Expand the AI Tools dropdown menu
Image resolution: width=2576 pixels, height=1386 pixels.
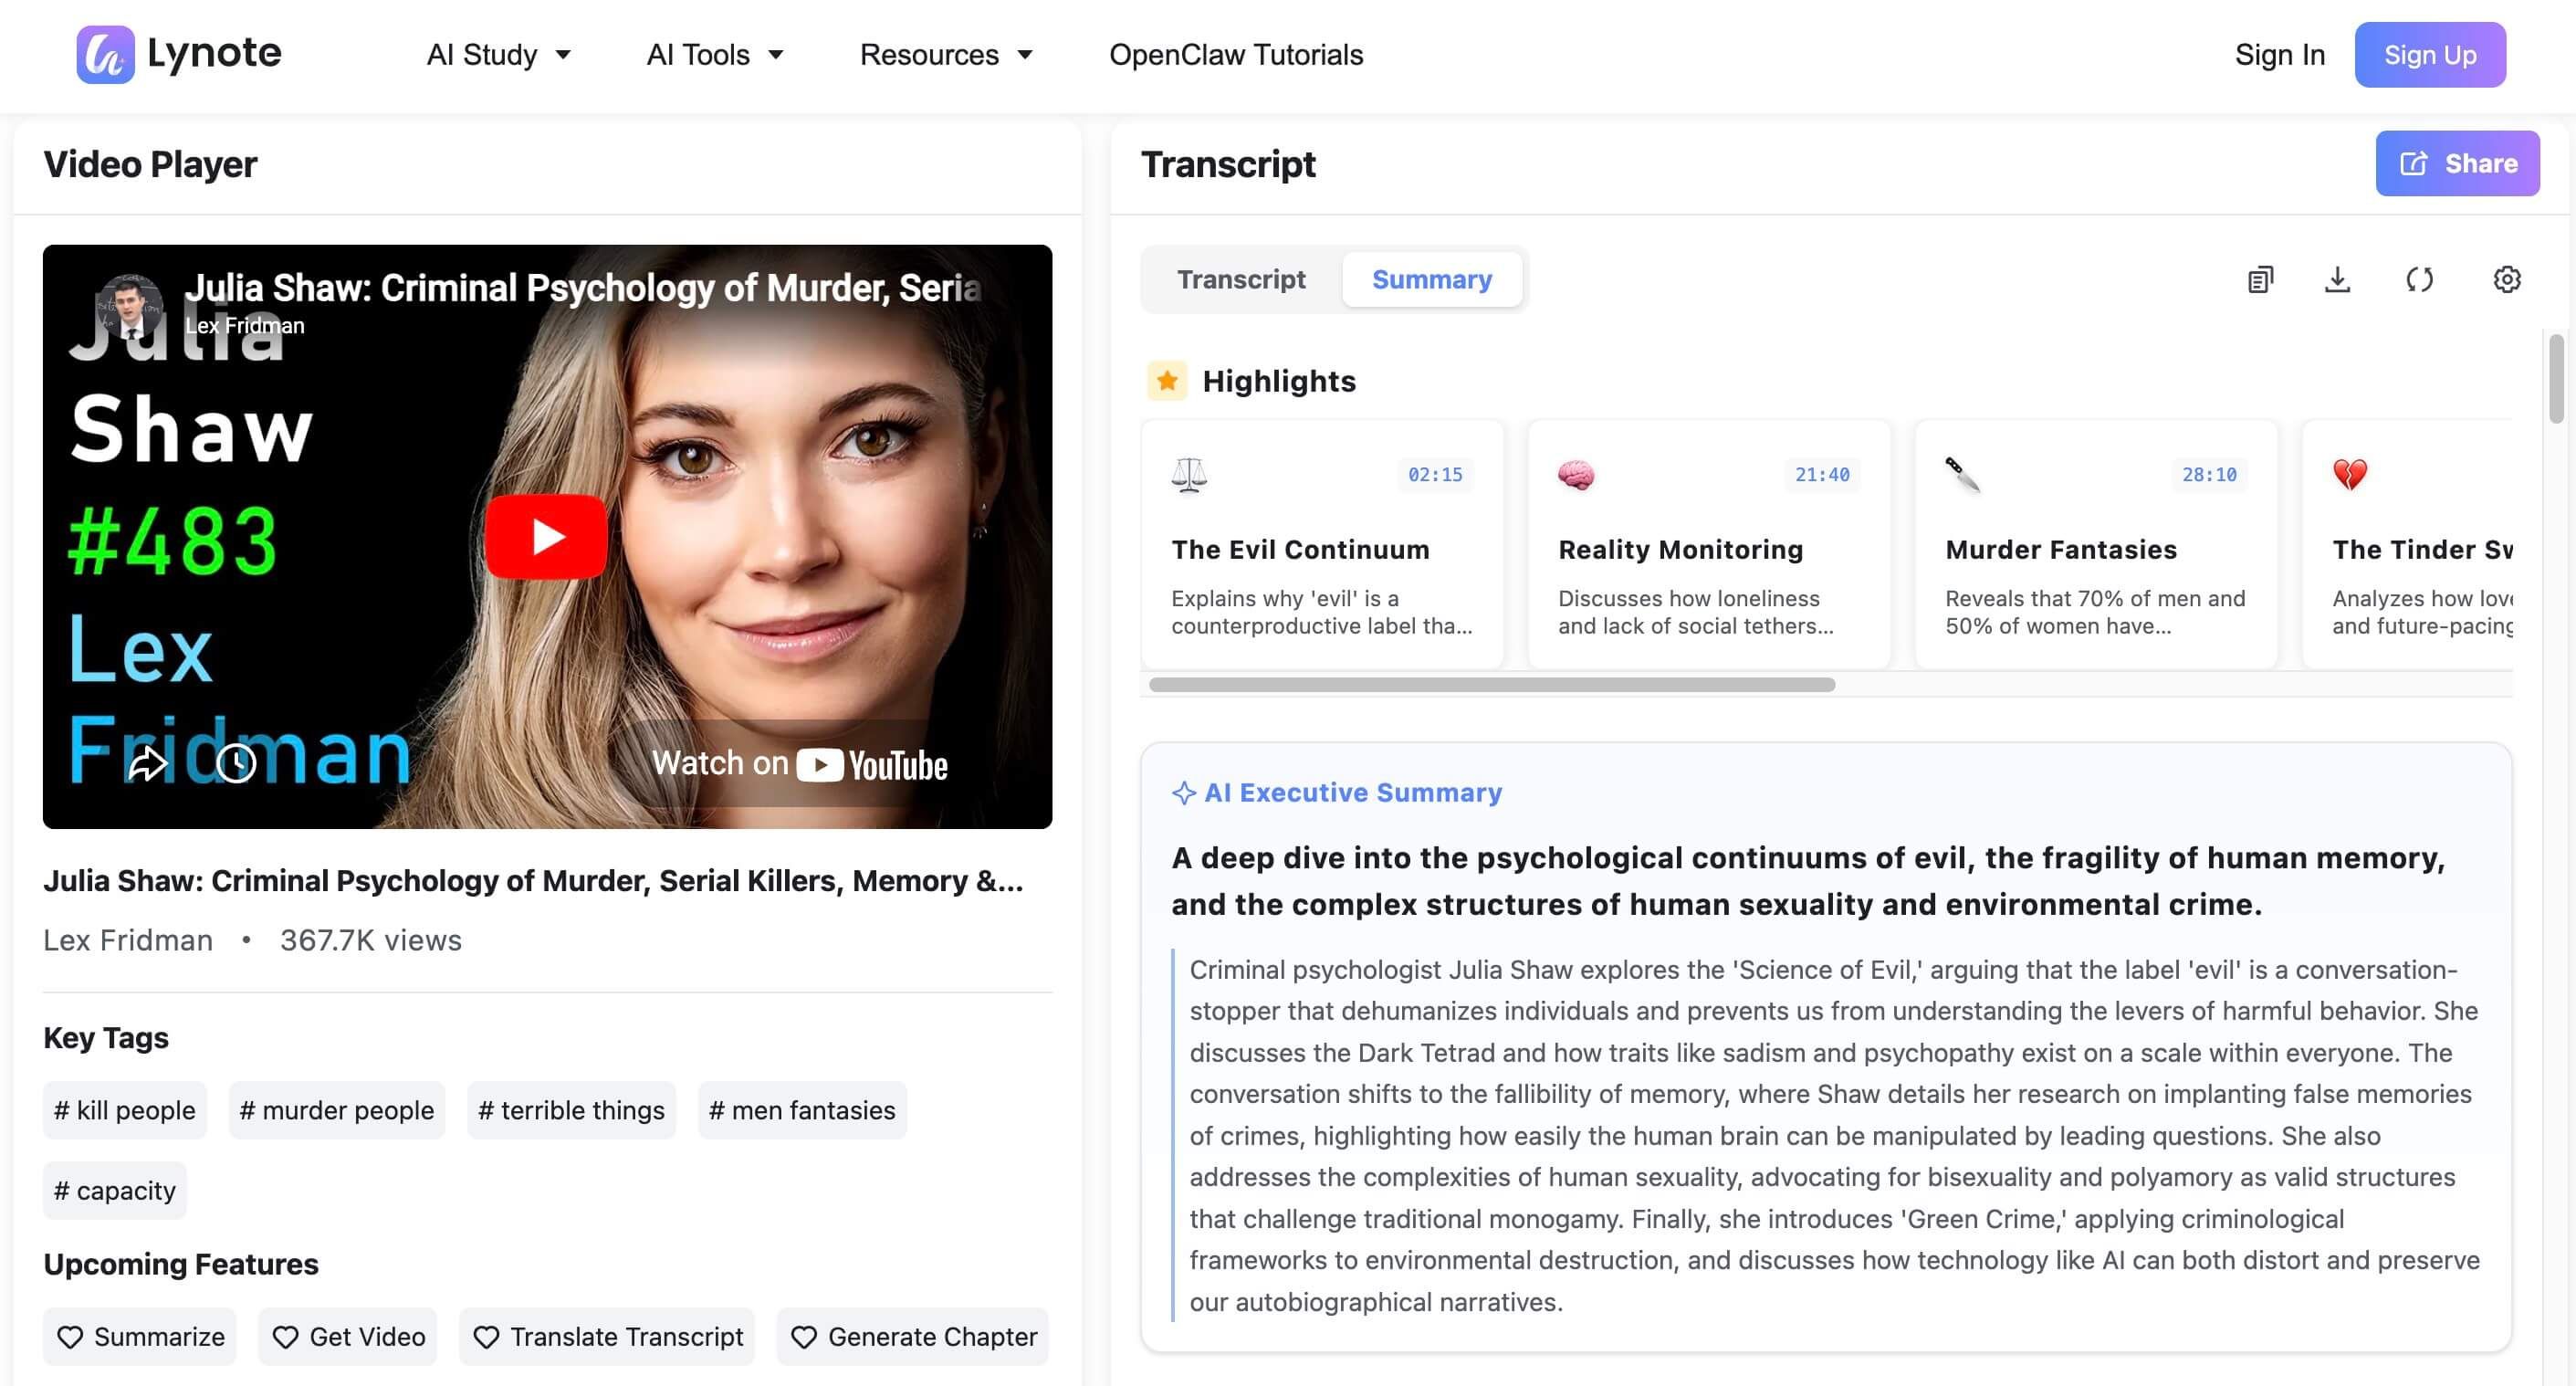[x=715, y=55]
